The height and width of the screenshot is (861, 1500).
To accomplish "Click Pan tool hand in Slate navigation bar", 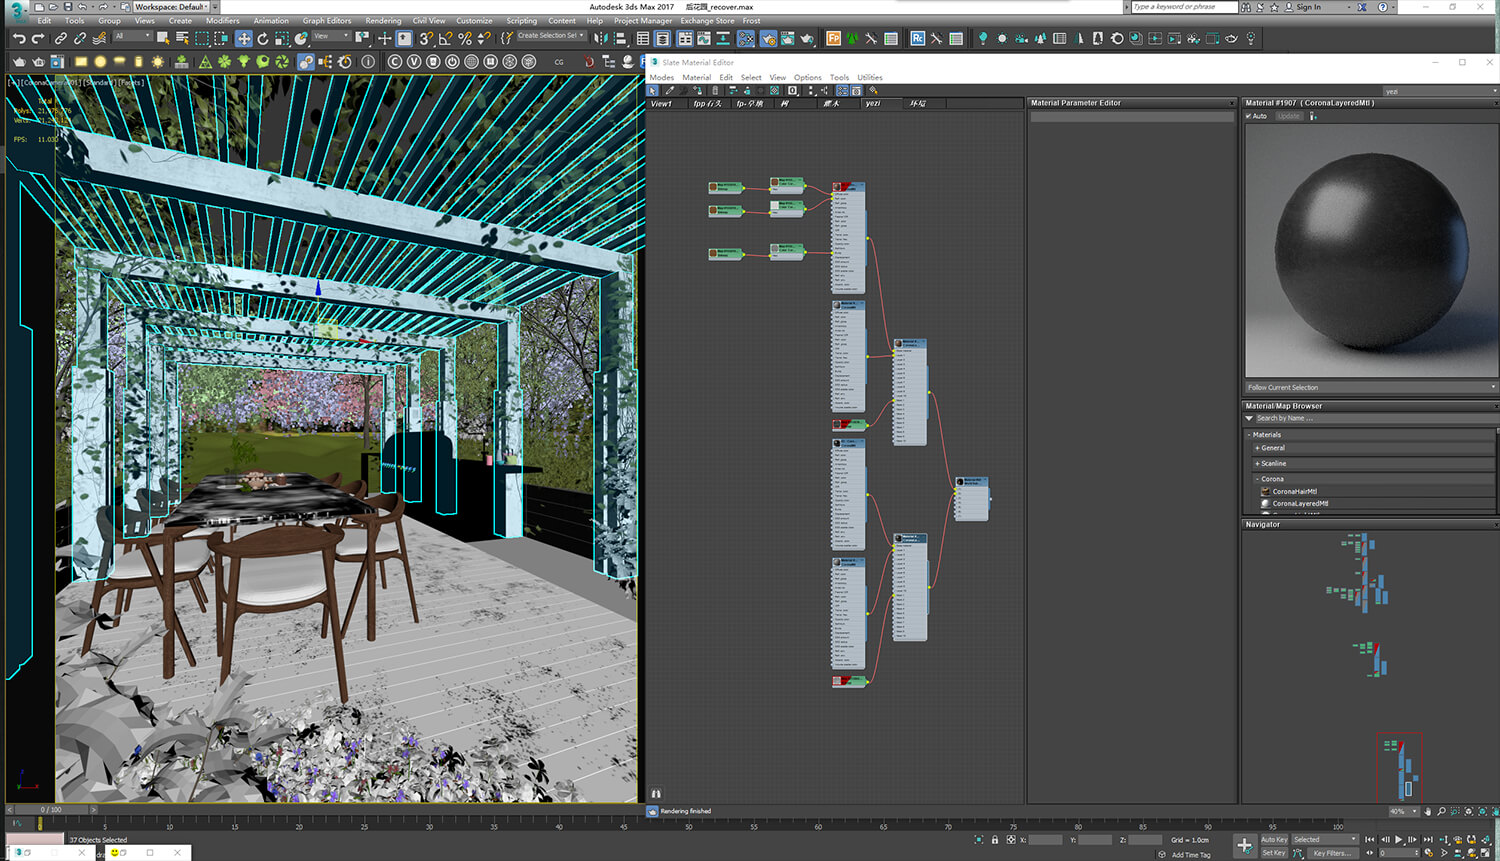I will [x=1428, y=811].
